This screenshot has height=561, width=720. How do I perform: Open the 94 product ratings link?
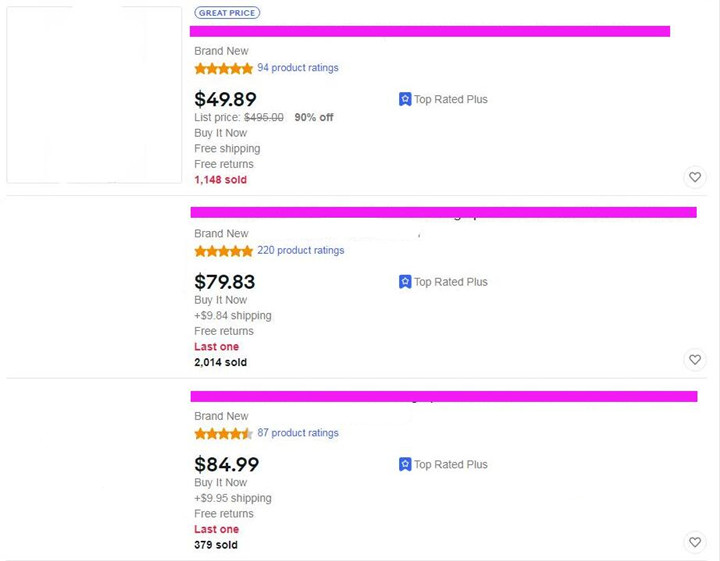(x=298, y=67)
